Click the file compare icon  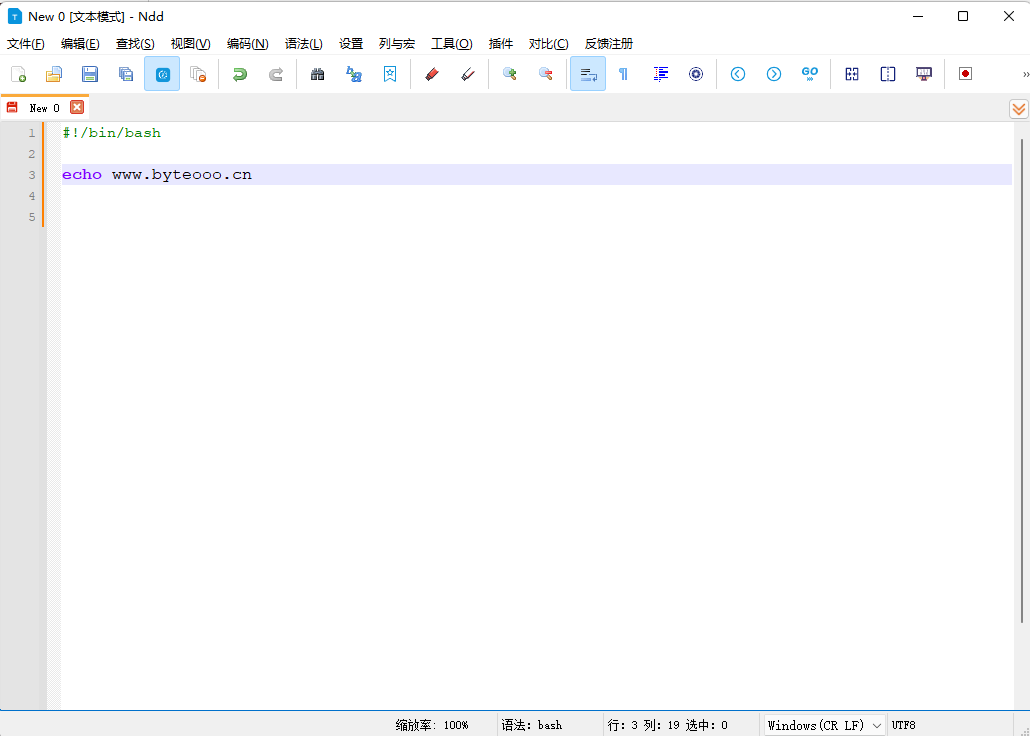[x=852, y=74]
